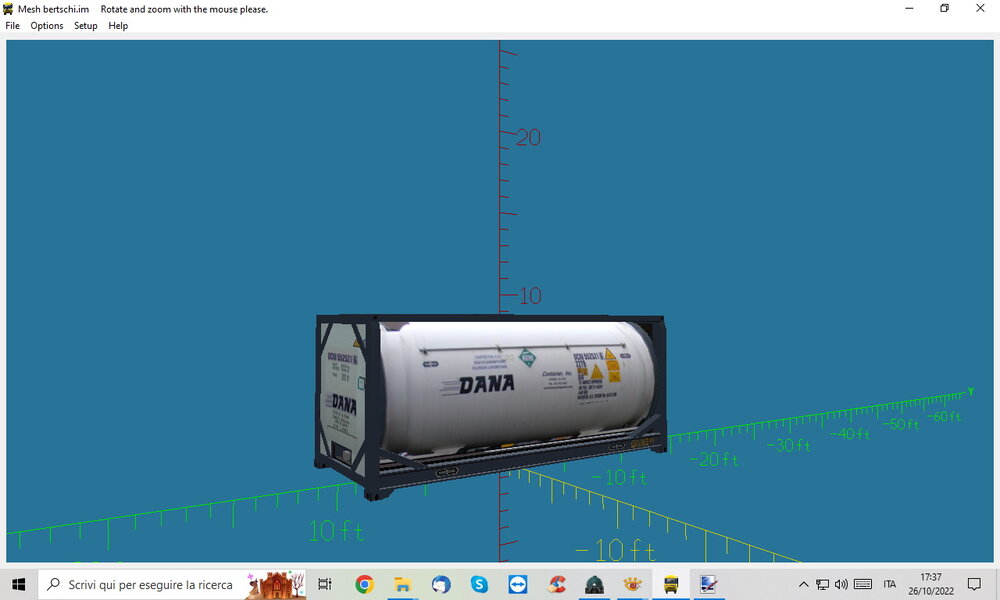
Task: Close the Mesh viewer window
Action: coord(980,8)
